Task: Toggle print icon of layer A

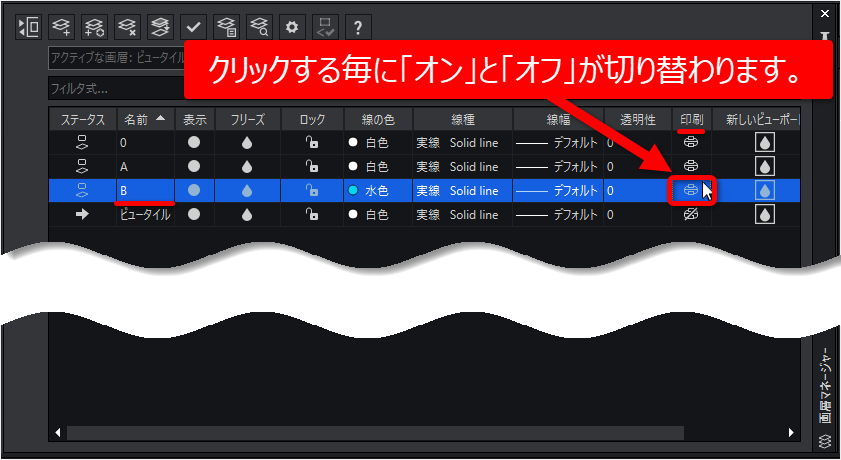Action: [691, 166]
